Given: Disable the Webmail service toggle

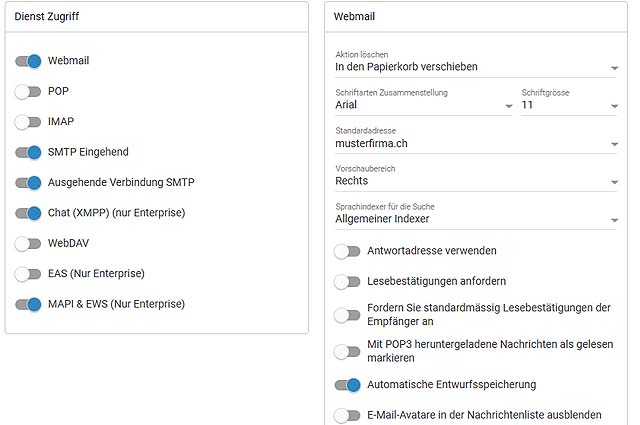Looking at the screenshot, I should point(28,61).
